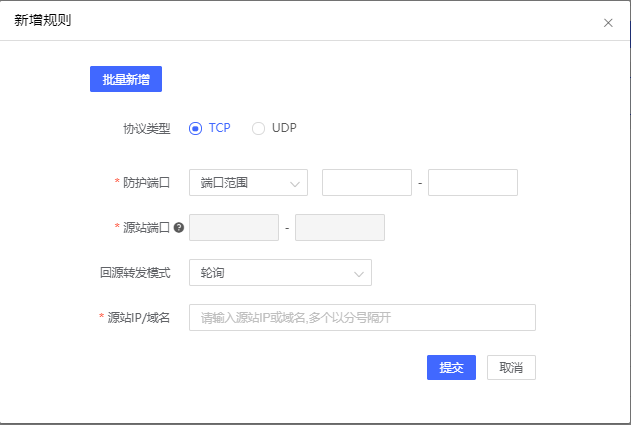
Task: Click the 批量新增 button
Action: (x=126, y=79)
